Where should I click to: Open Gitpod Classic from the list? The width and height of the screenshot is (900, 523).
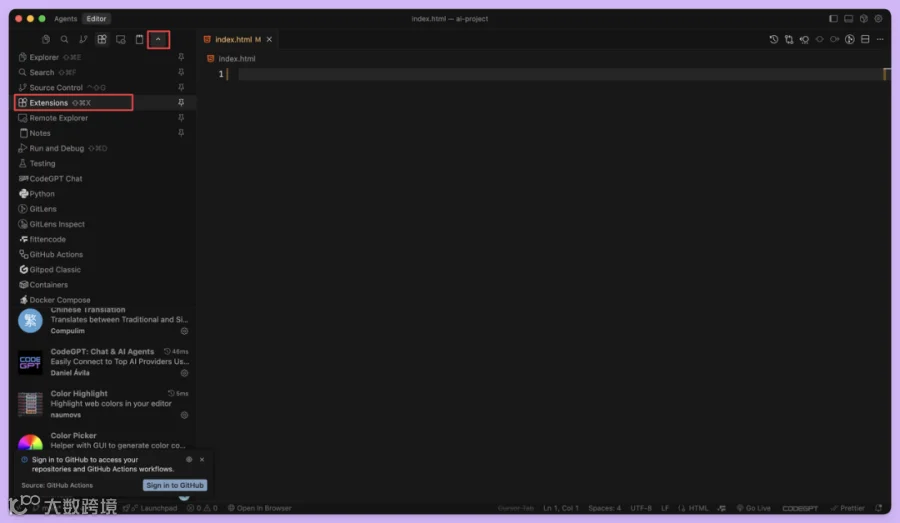(x=102, y=270)
